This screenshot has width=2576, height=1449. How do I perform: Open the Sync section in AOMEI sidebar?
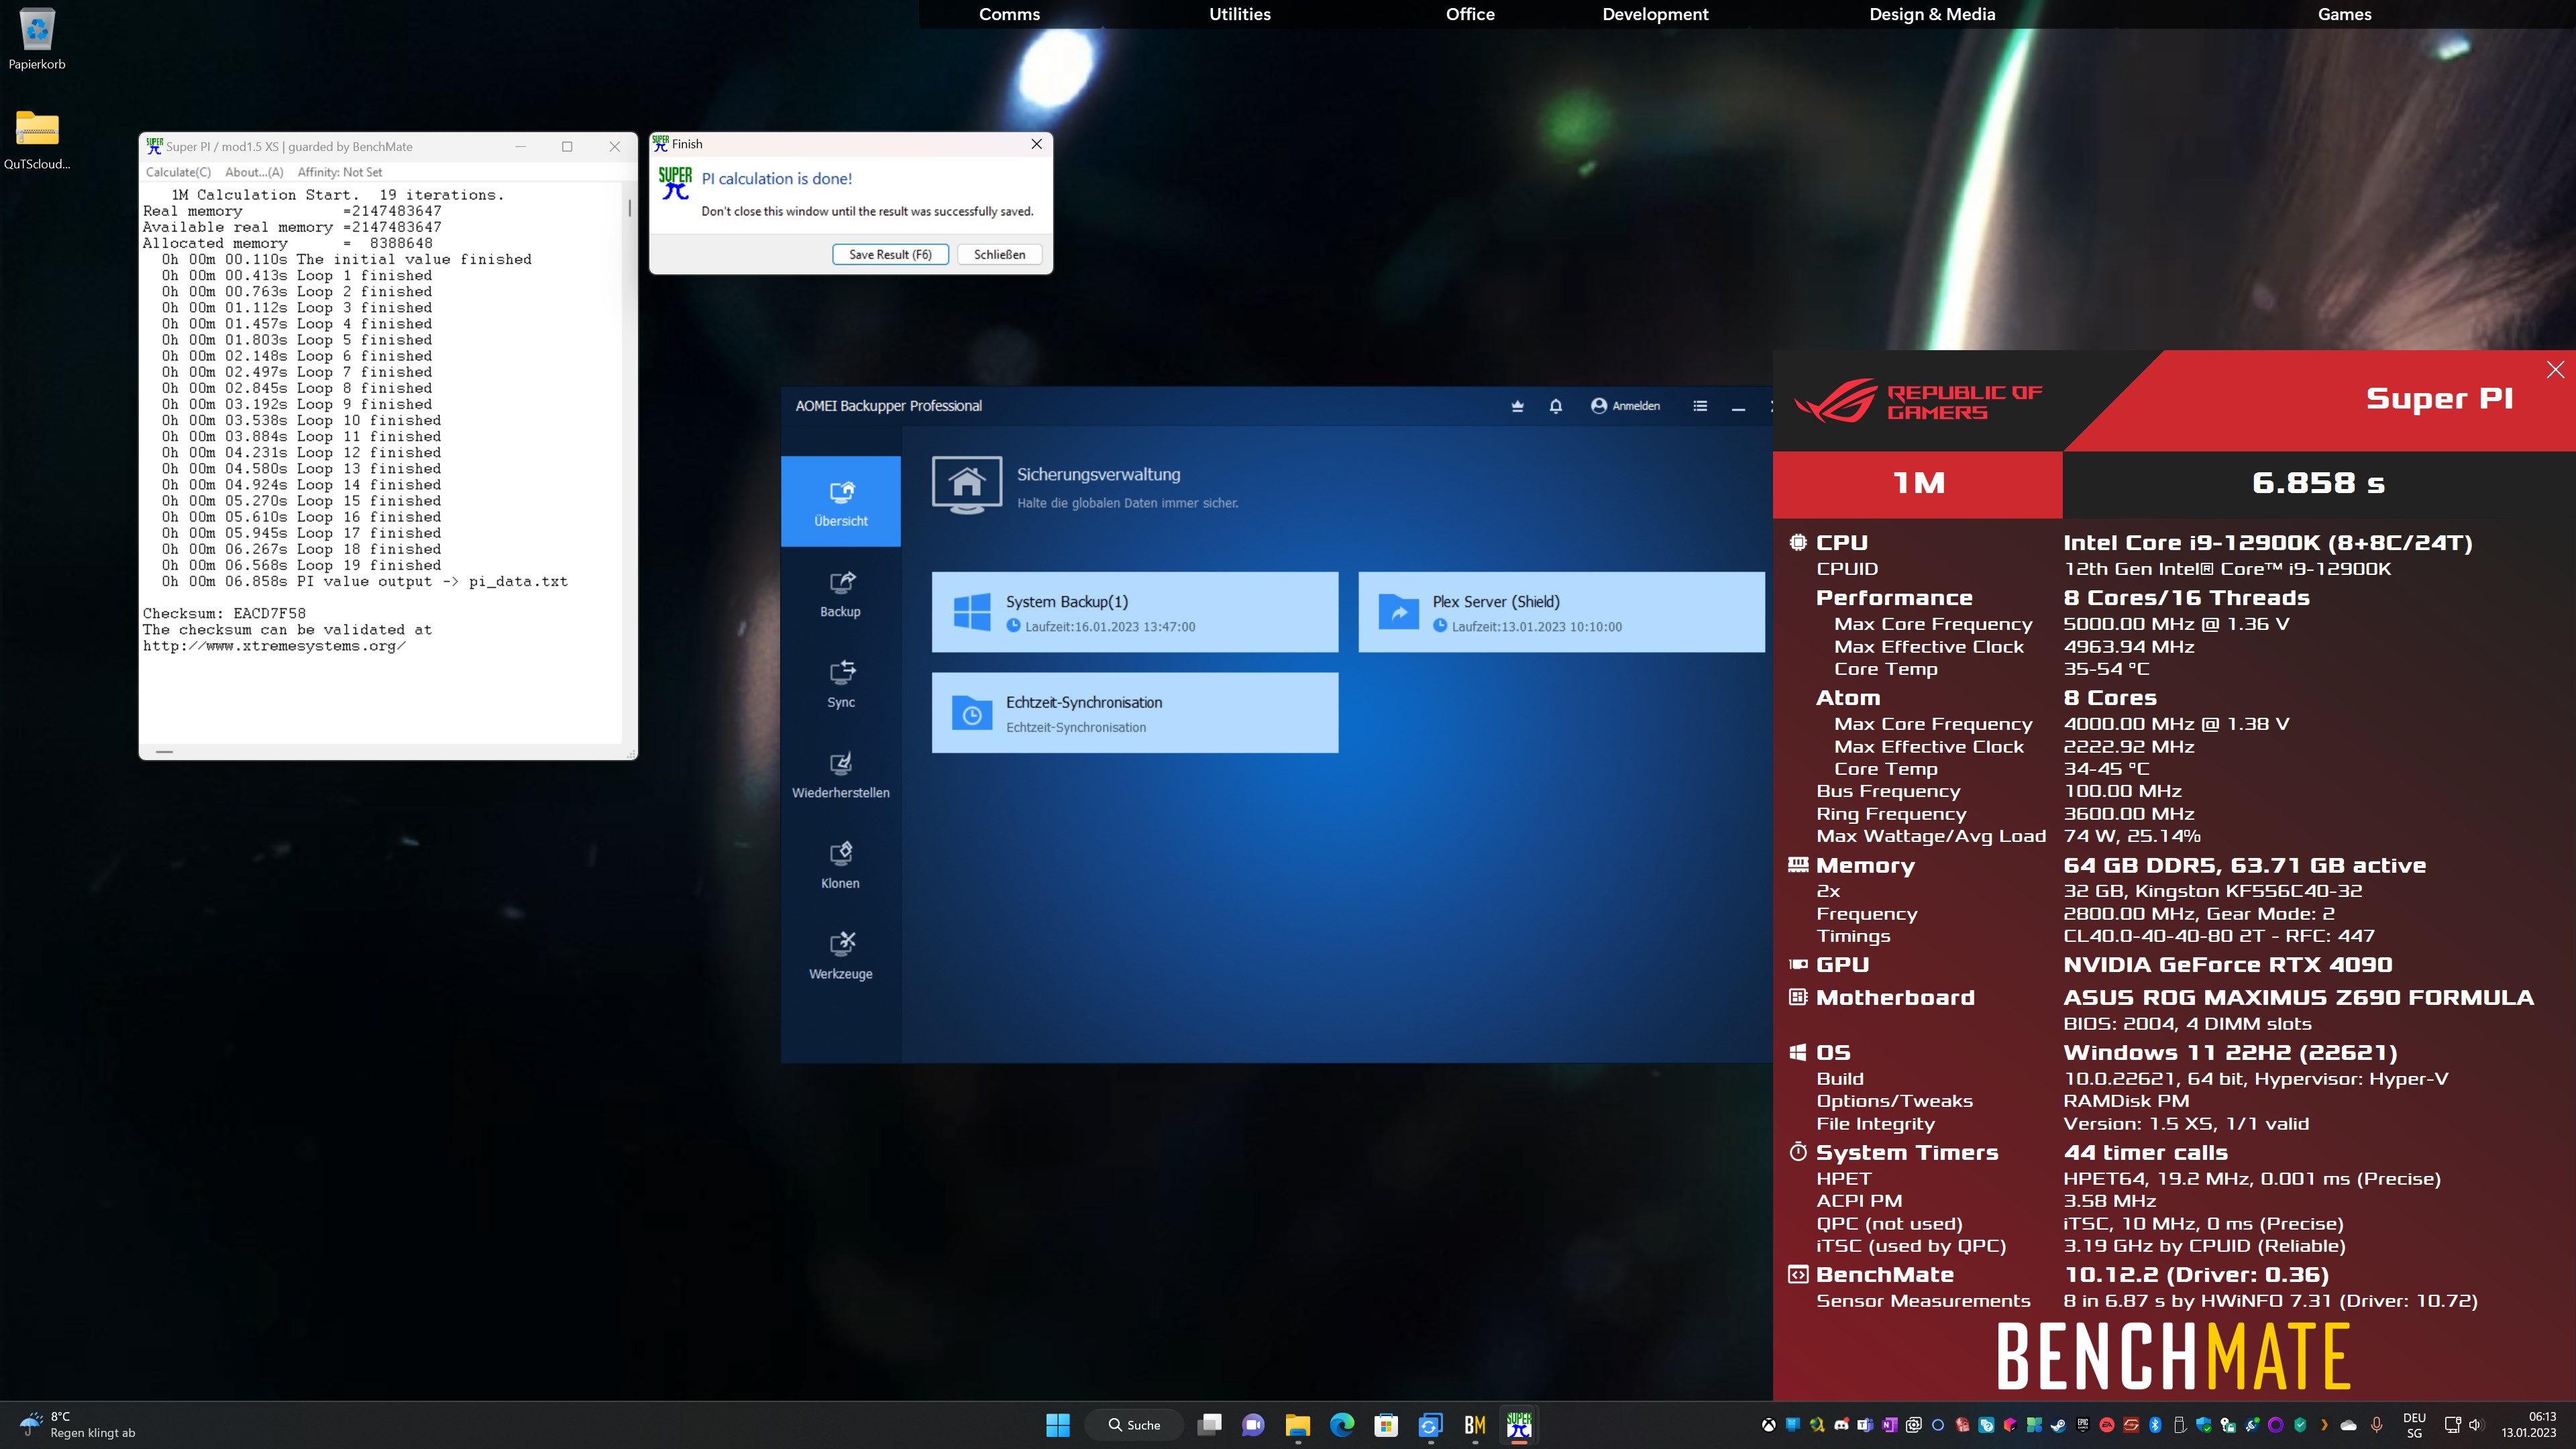coord(841,684)
